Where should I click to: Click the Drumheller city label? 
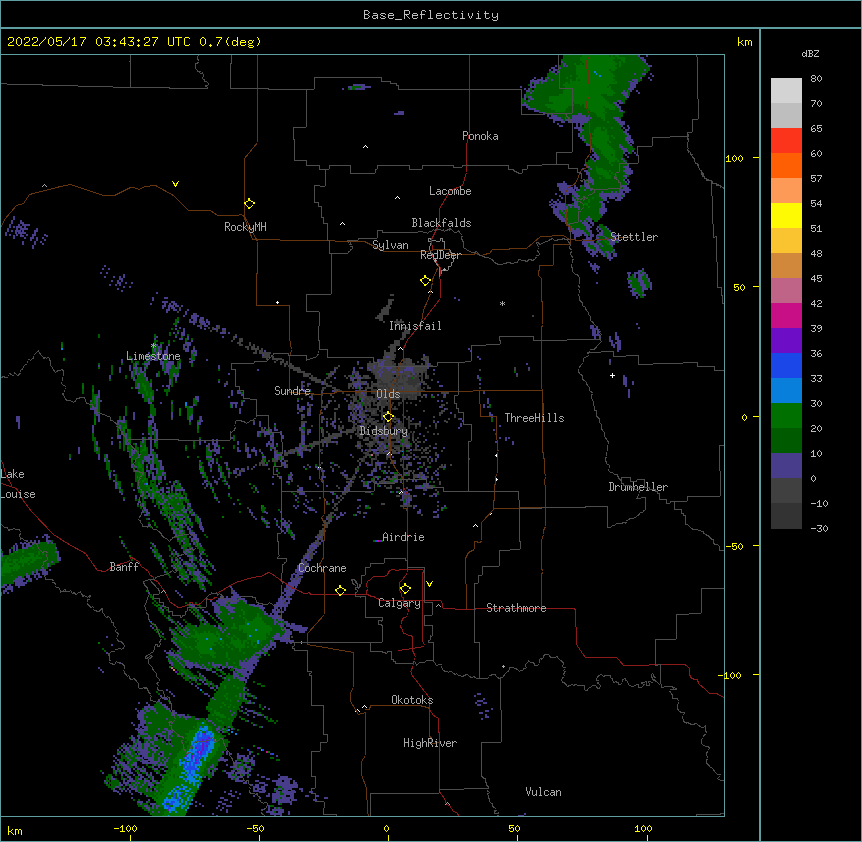pyautogui.click(x=638, y=487)
